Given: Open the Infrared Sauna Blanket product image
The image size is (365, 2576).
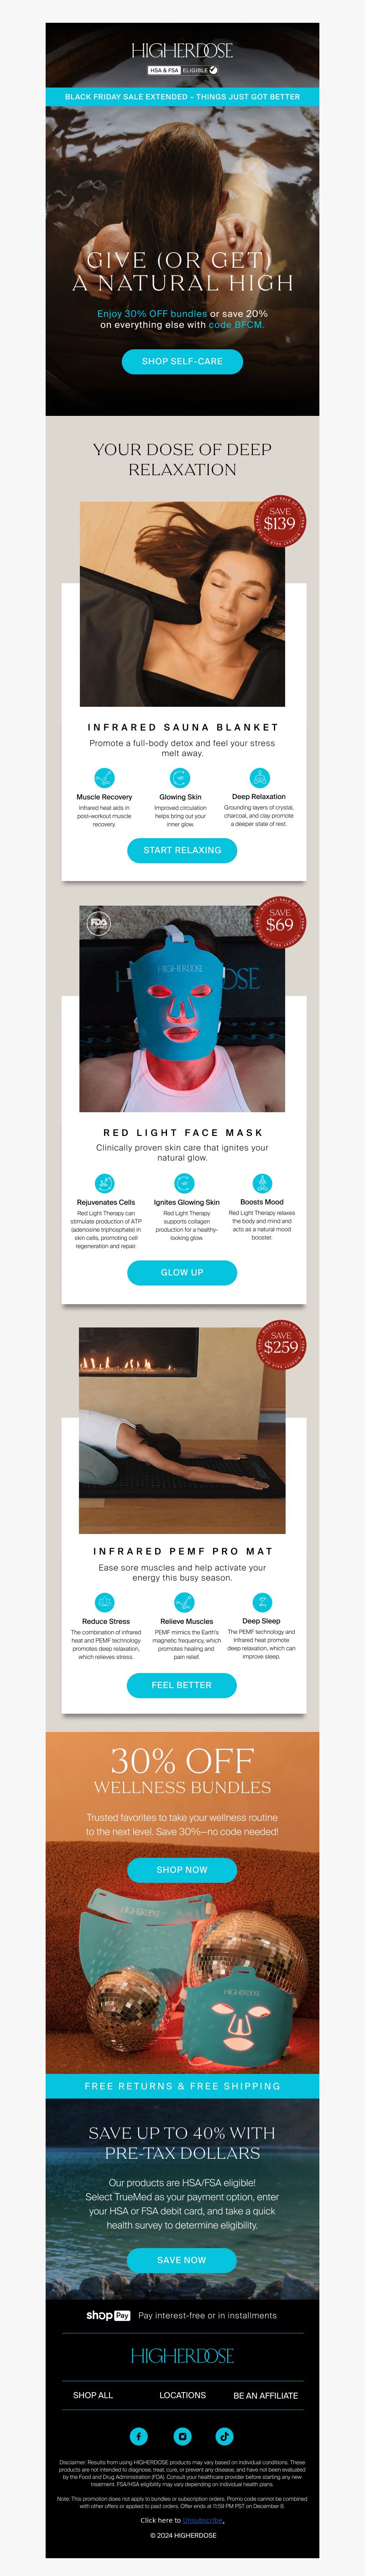Looking at the screenshot, I should tap(182, 604).
